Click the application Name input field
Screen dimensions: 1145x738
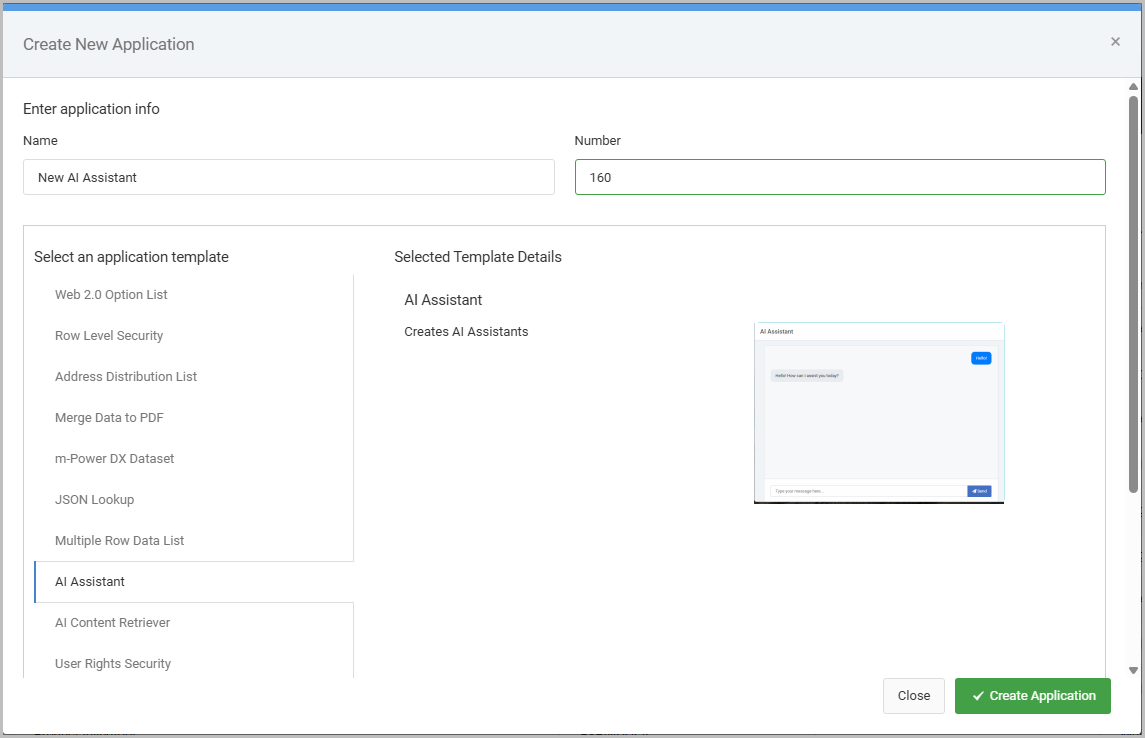click(x=288, y=177)
